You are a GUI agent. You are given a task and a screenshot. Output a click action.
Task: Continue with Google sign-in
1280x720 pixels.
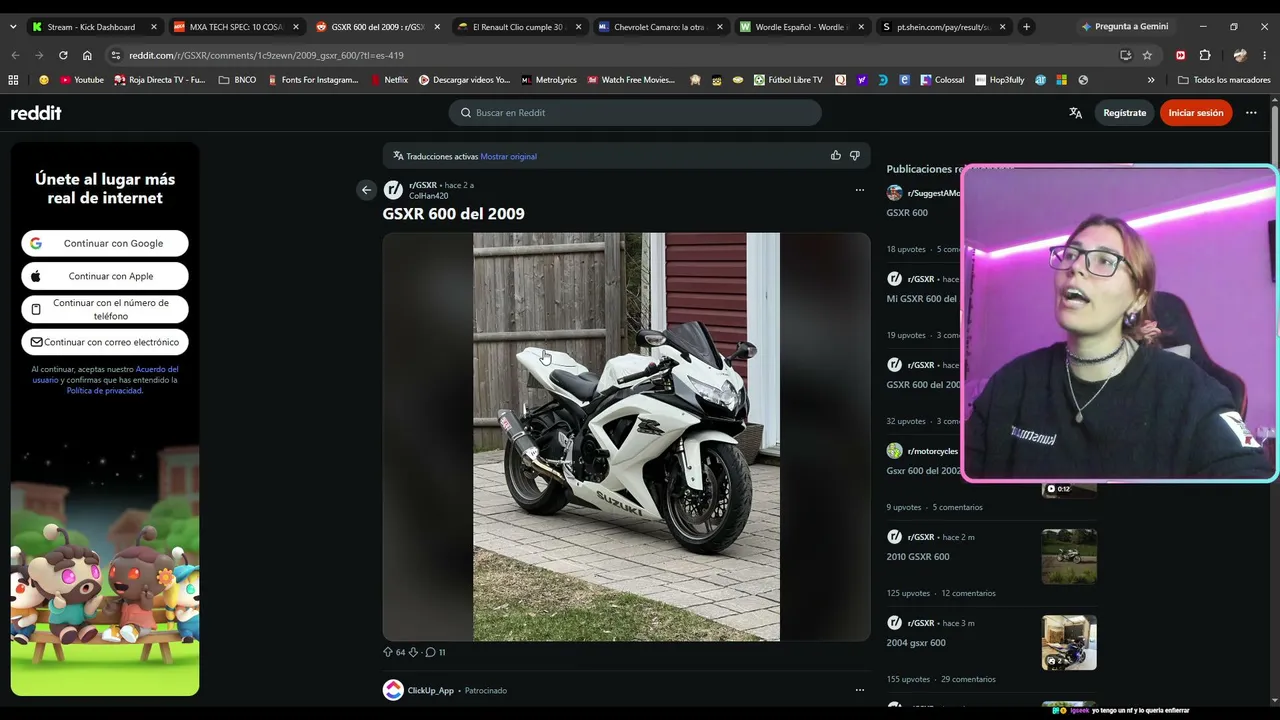pyautogui.click(x=105, y=243)
